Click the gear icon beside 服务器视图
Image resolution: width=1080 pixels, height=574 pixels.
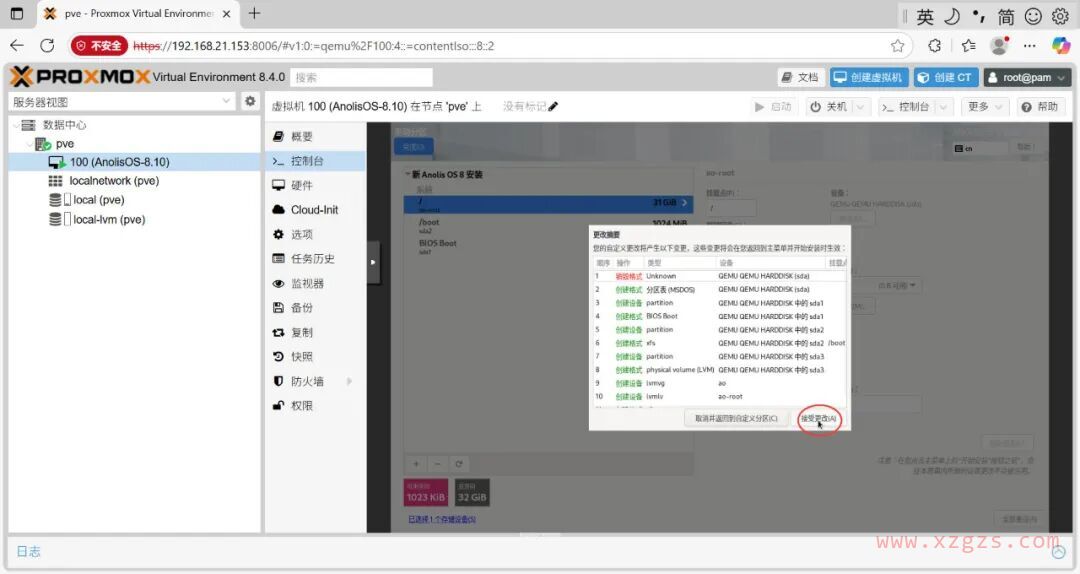pyautogui.click(x=250, y=101)
